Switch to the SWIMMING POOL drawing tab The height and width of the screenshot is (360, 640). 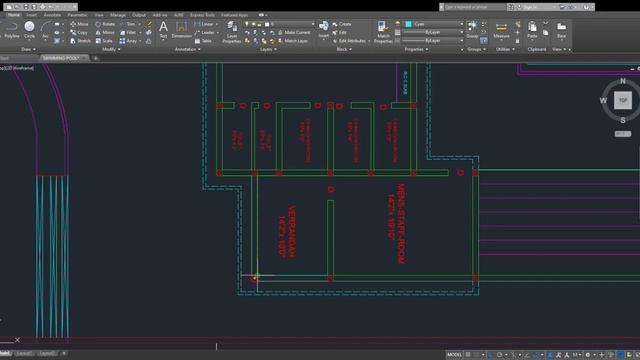pos(63,58)
